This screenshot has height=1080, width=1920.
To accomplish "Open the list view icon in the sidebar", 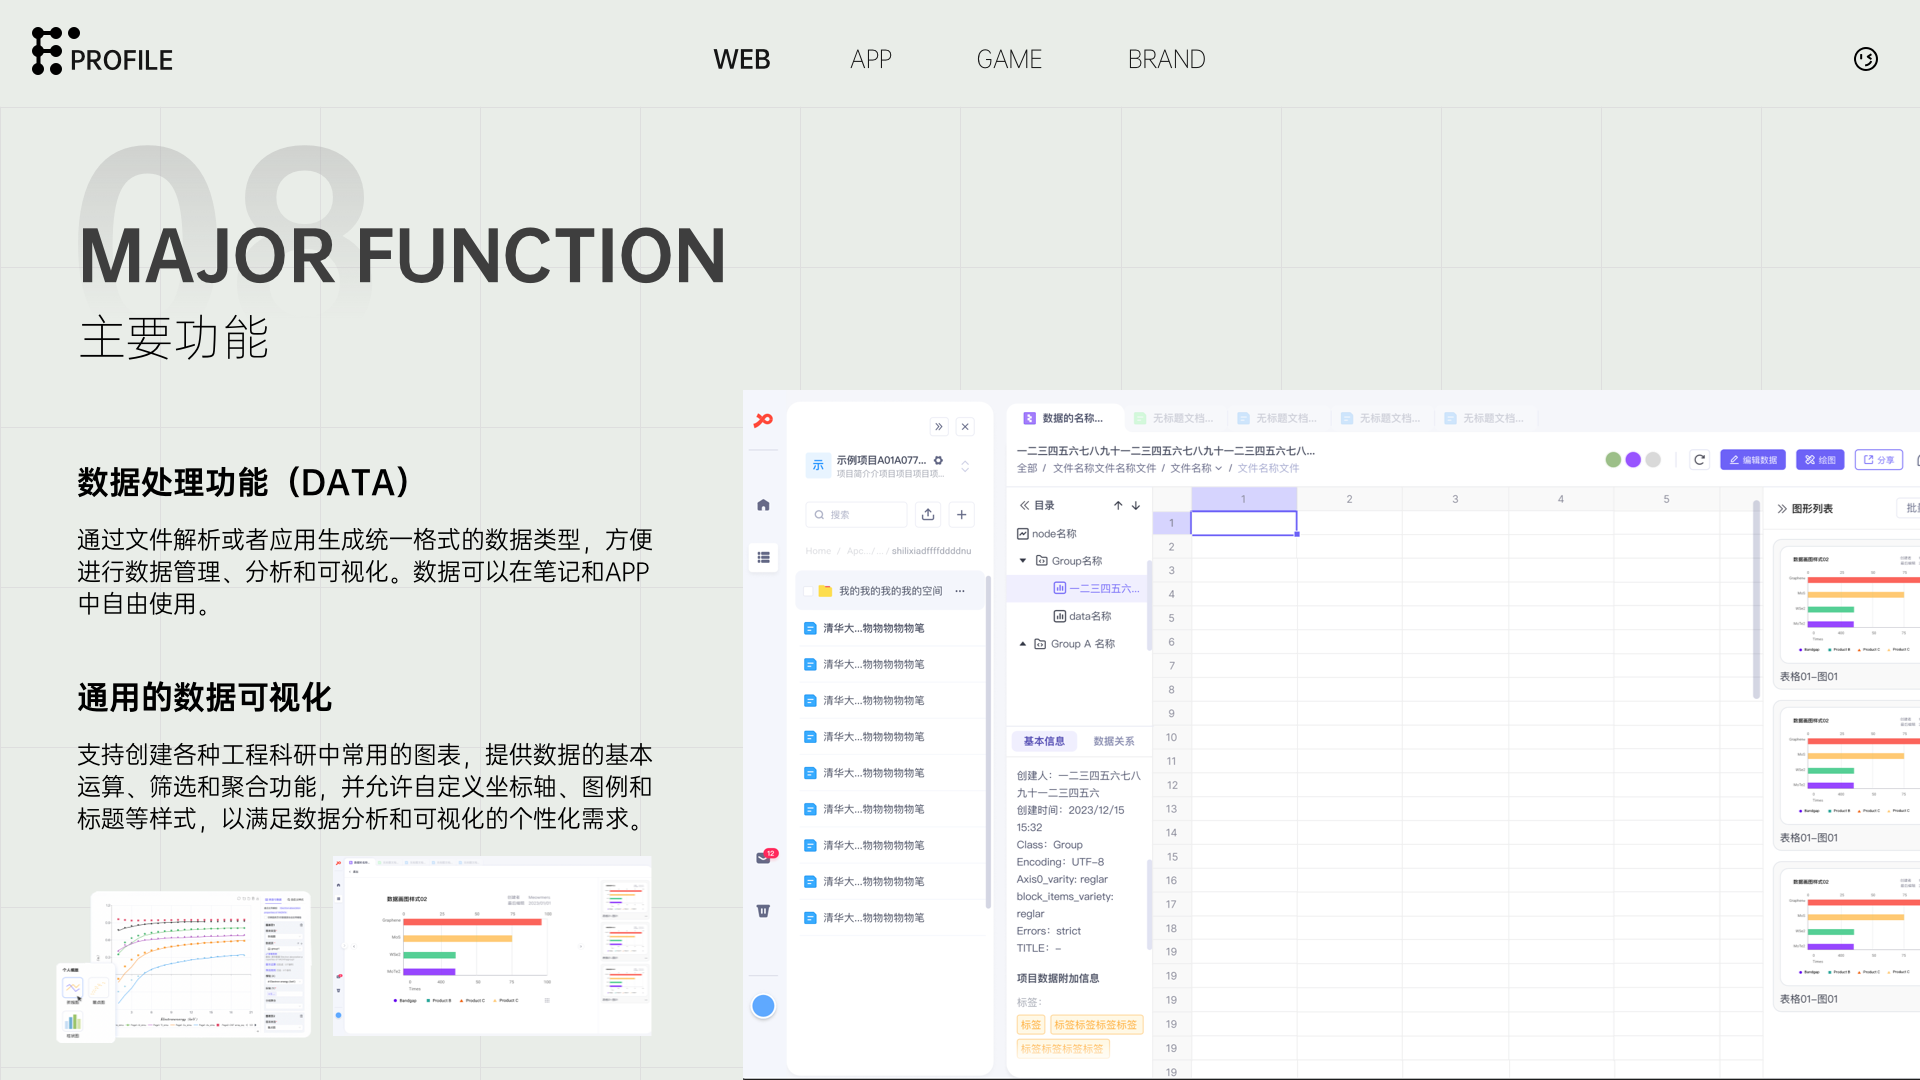I will pos(763,558).
